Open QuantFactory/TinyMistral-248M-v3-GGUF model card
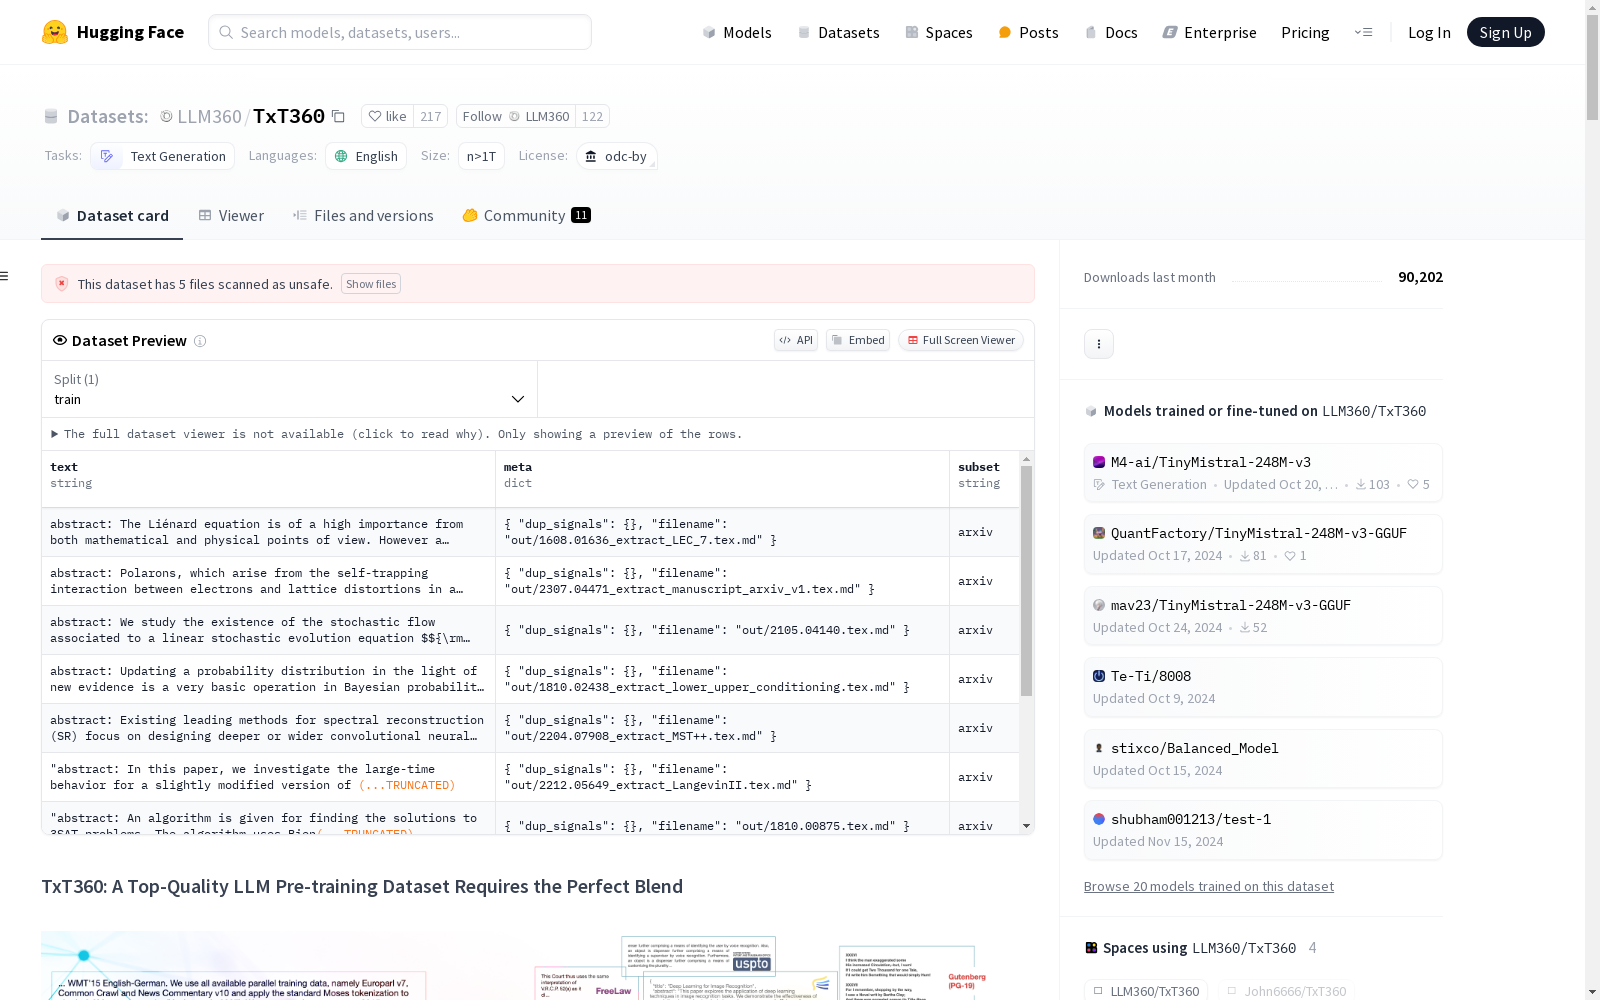Image resolution: width=1600 pixels, height=1000 pixels. point(1263,544)
